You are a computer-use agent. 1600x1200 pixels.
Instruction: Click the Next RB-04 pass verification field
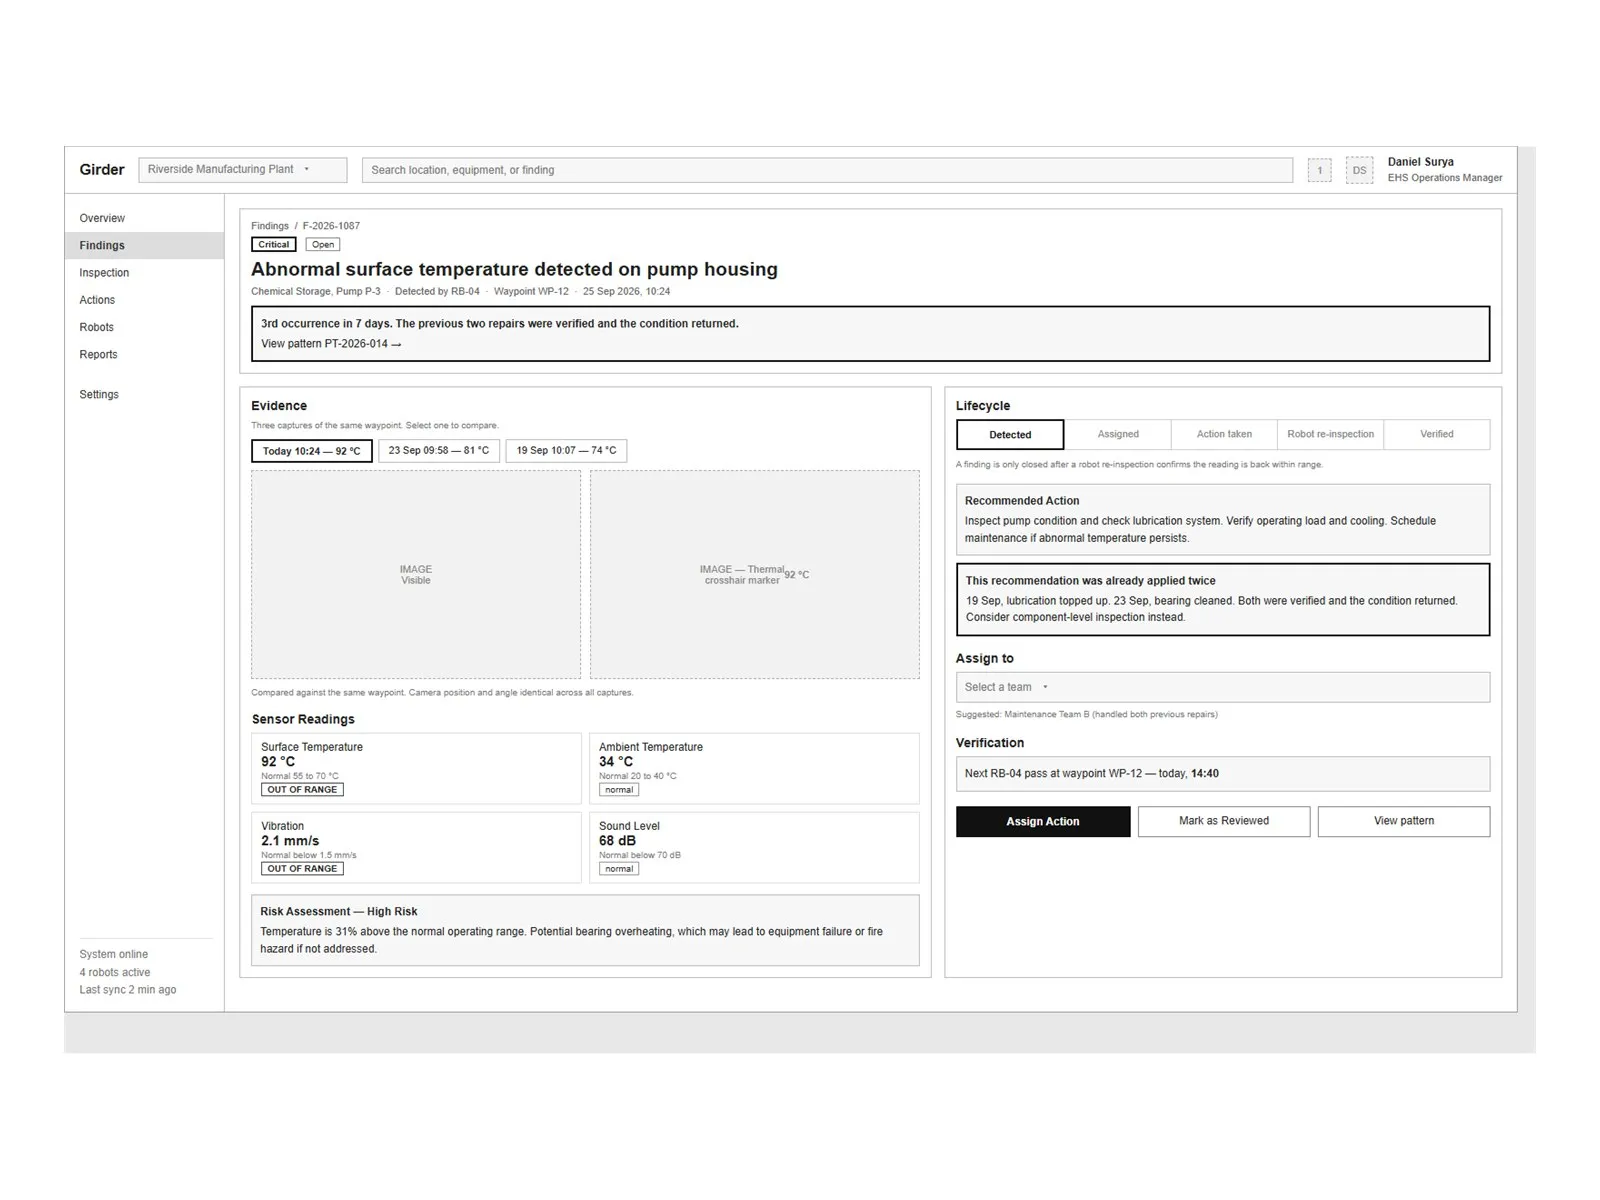[1222, 774]
